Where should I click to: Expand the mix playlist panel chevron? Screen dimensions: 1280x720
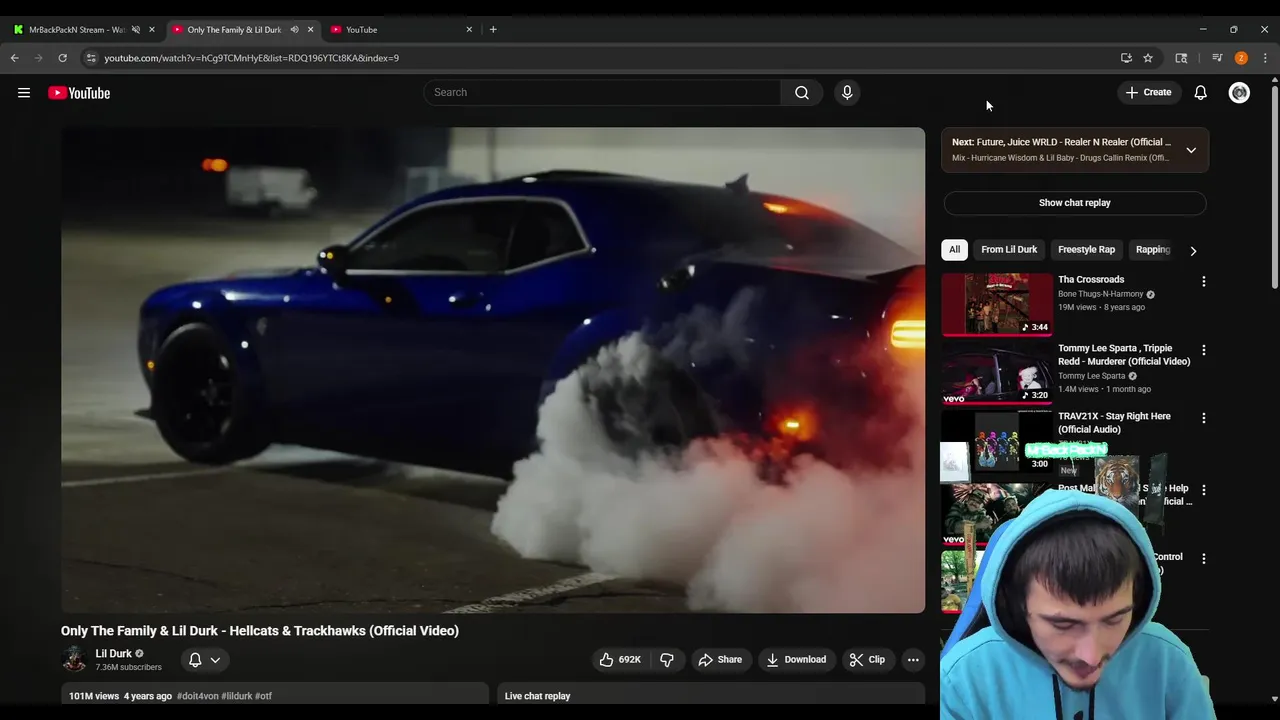point(1191,150)
